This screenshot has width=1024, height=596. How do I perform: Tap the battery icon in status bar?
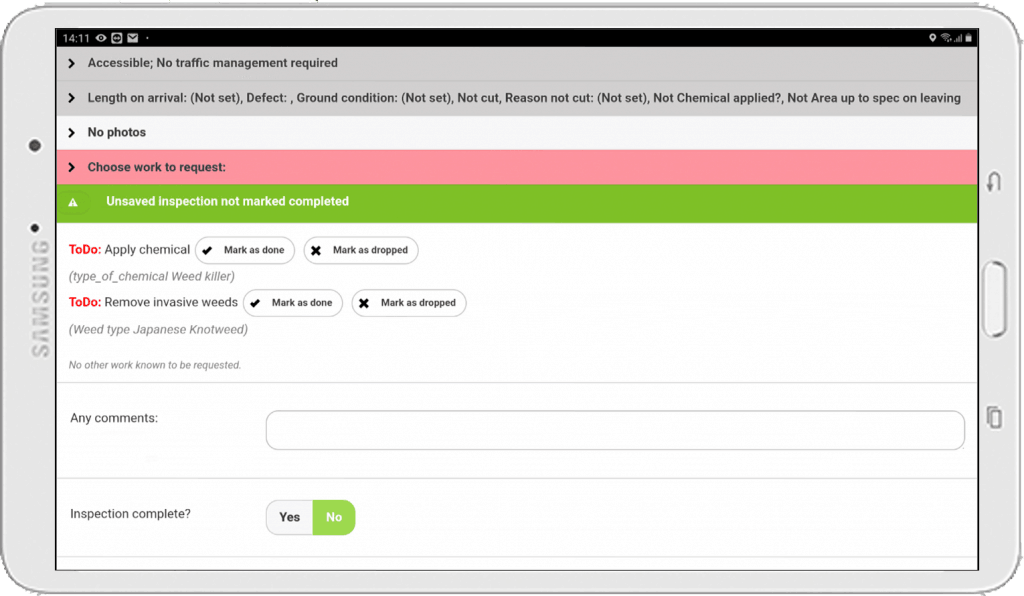click(x=969, y=38)
